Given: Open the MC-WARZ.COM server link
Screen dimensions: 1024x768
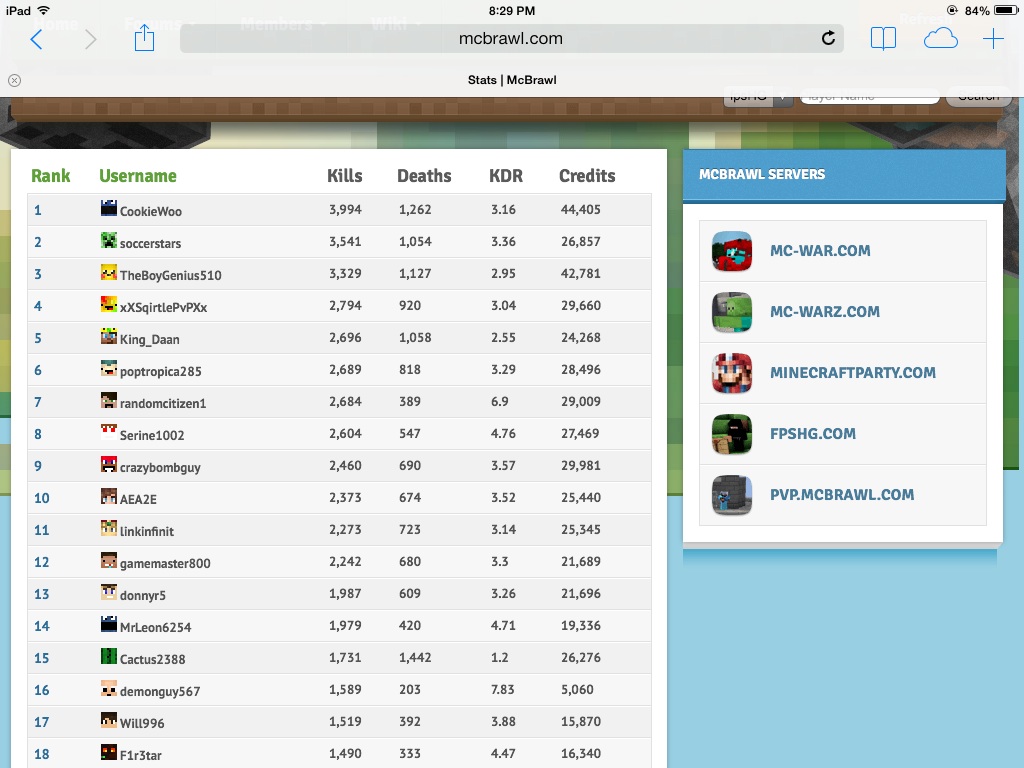Looking at the screenshot, I should point(824,312).
